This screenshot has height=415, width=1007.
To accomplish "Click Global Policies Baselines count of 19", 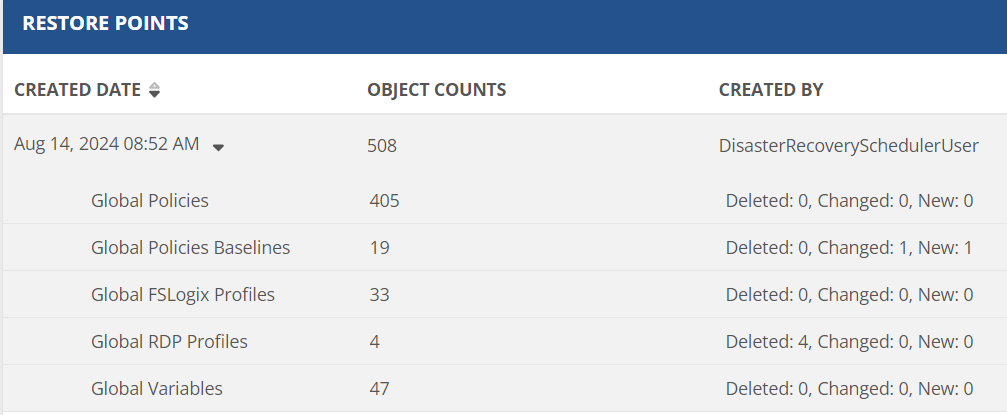I will coord(378,248).
